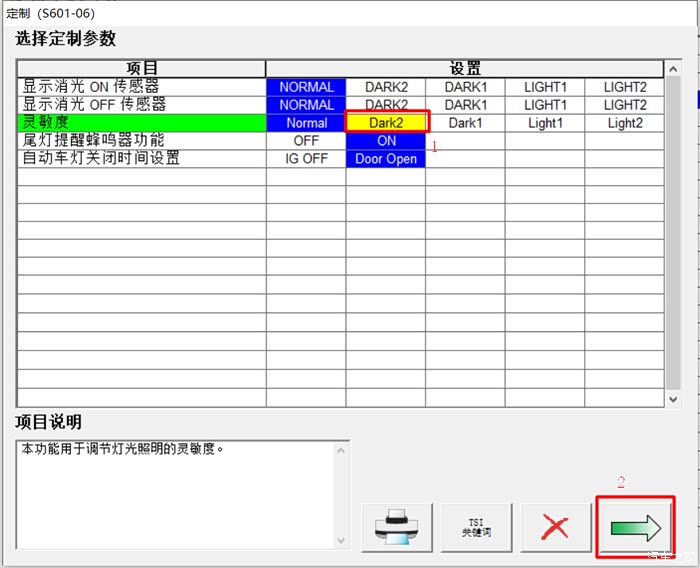700x568 pixels.
Task: Set 尾灯提醒蜂鸣器功能 to OFF
Action: (306, 141)
